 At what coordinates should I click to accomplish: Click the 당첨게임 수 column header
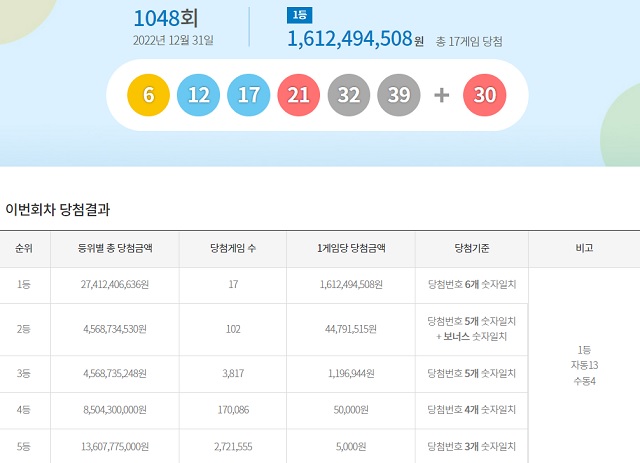tap(233, 248)
